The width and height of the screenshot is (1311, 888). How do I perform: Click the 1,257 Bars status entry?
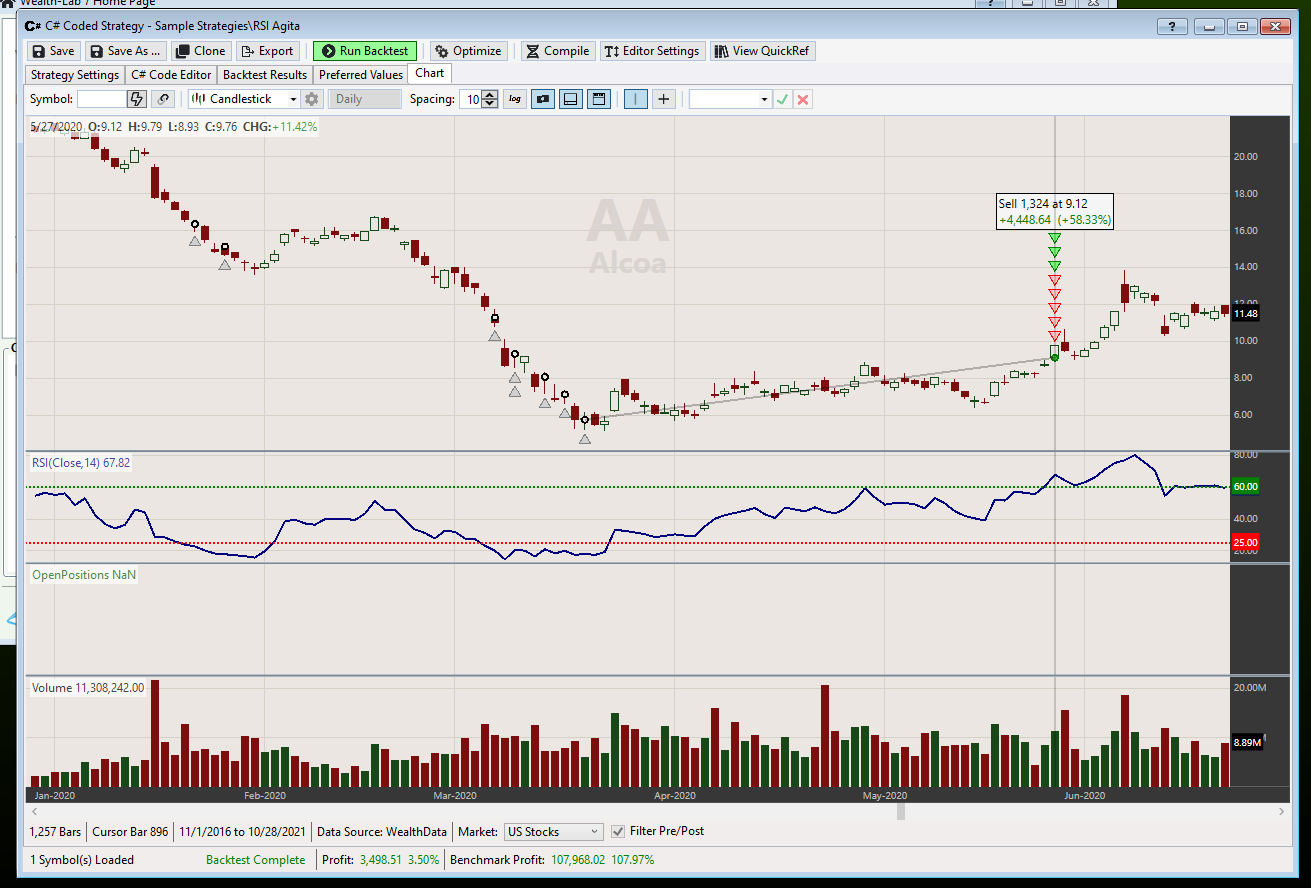56,832
